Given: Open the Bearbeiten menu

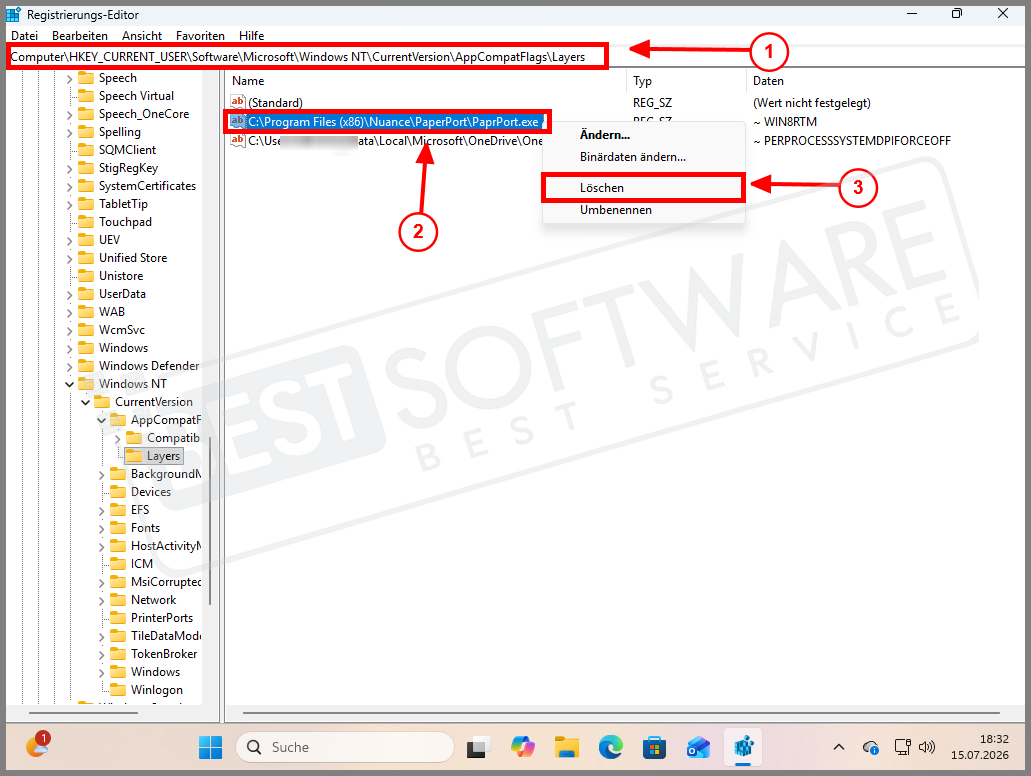Looking at the screenshot, I should (x=80, y=36).
